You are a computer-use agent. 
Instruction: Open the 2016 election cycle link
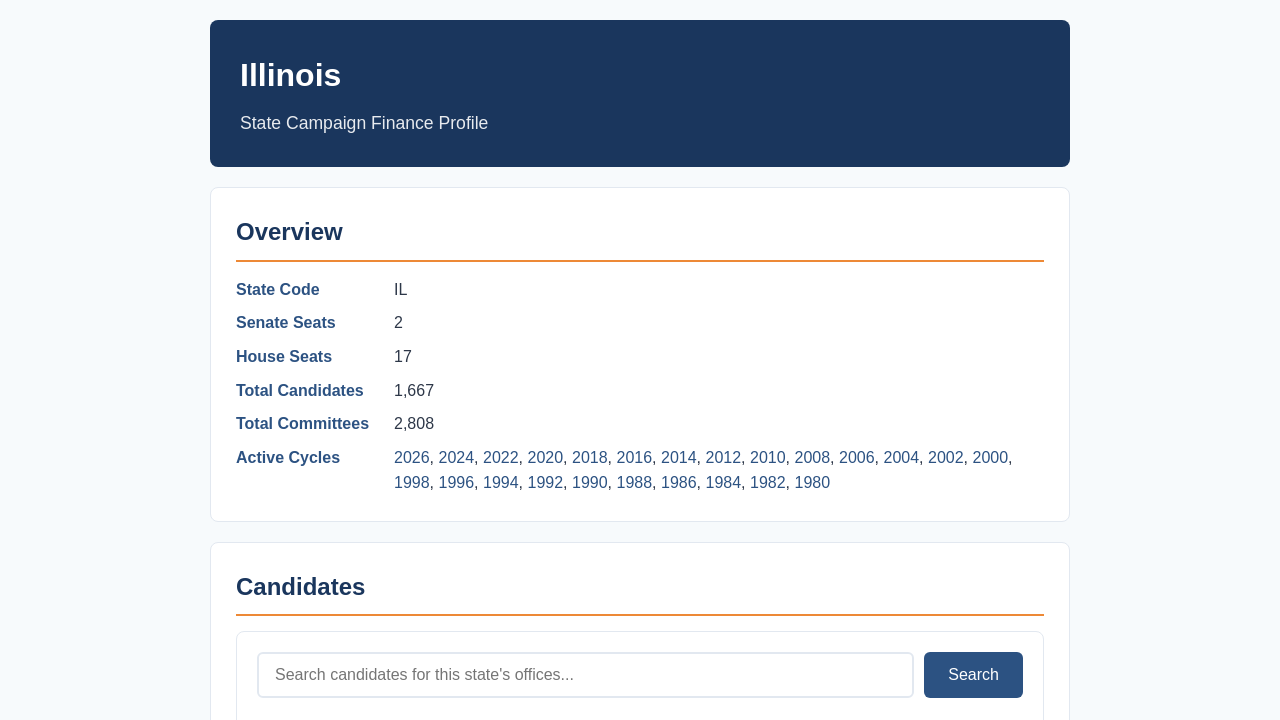pos(634,458)
